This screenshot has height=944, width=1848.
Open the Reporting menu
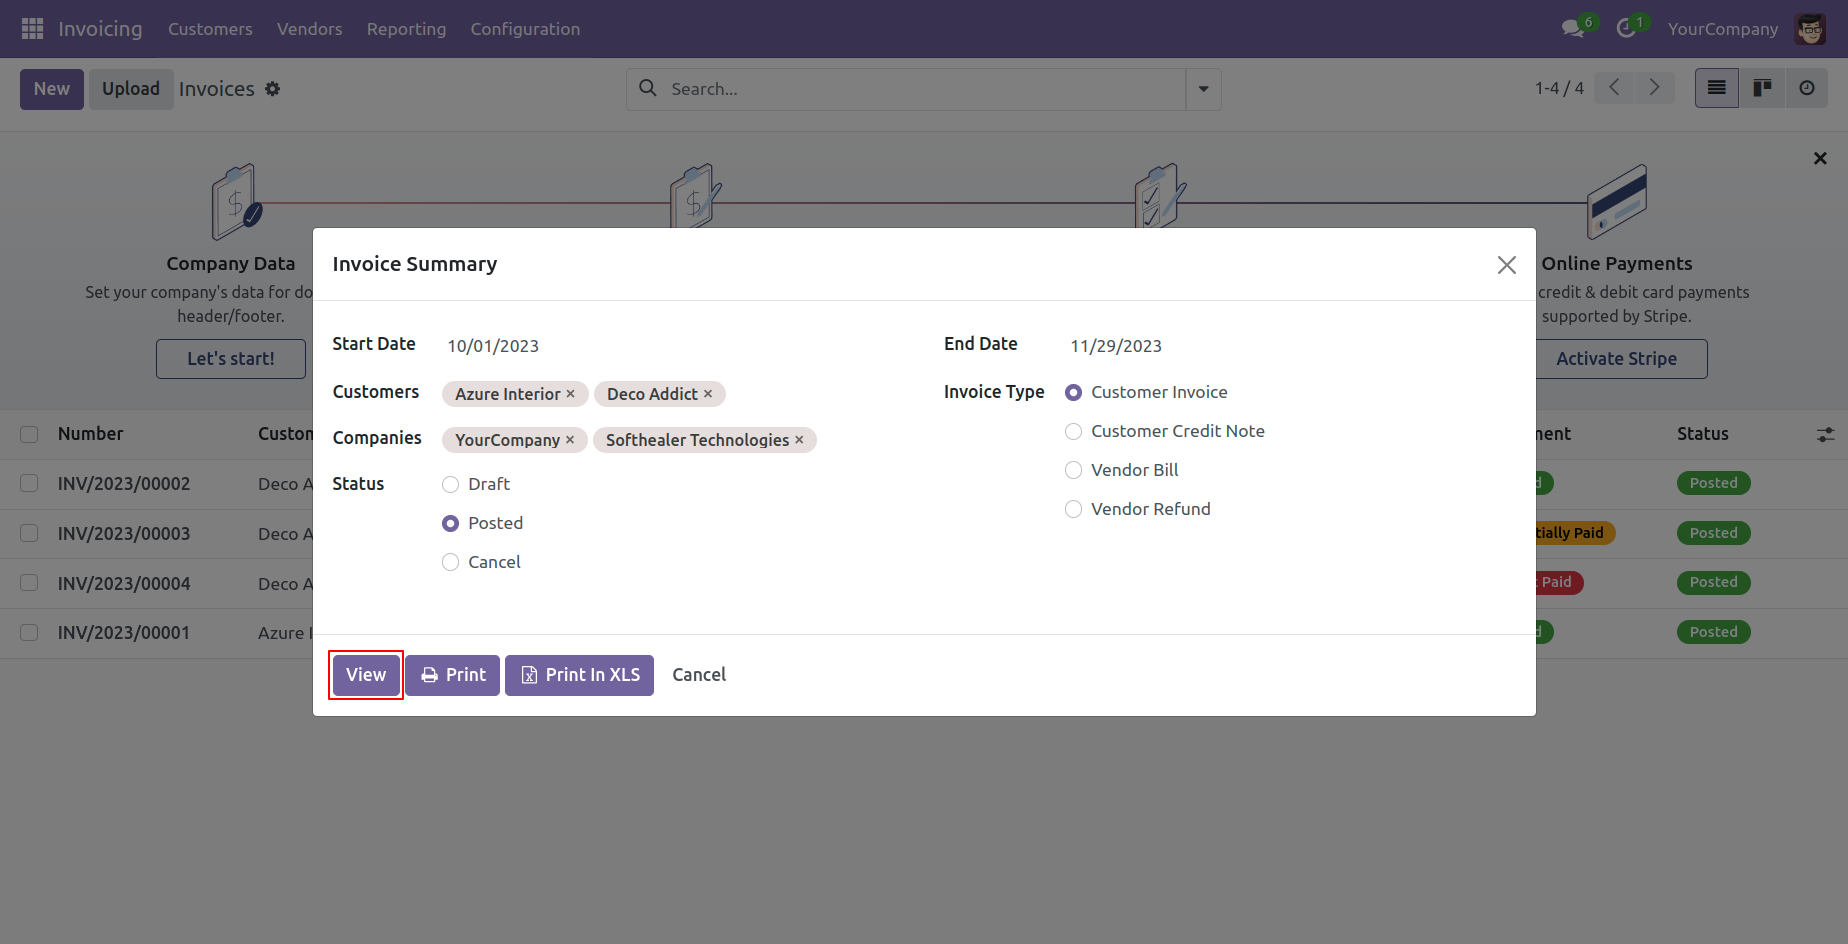406,29
